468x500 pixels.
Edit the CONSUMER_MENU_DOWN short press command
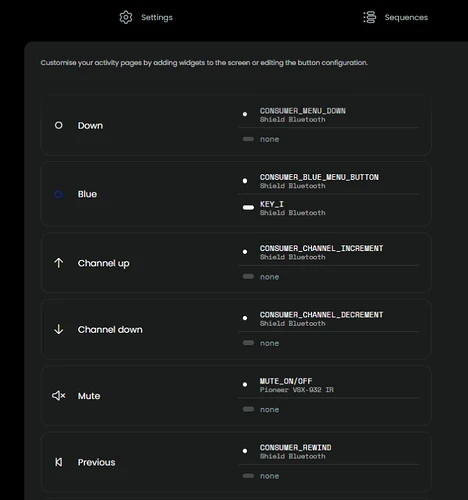[328, 115]
